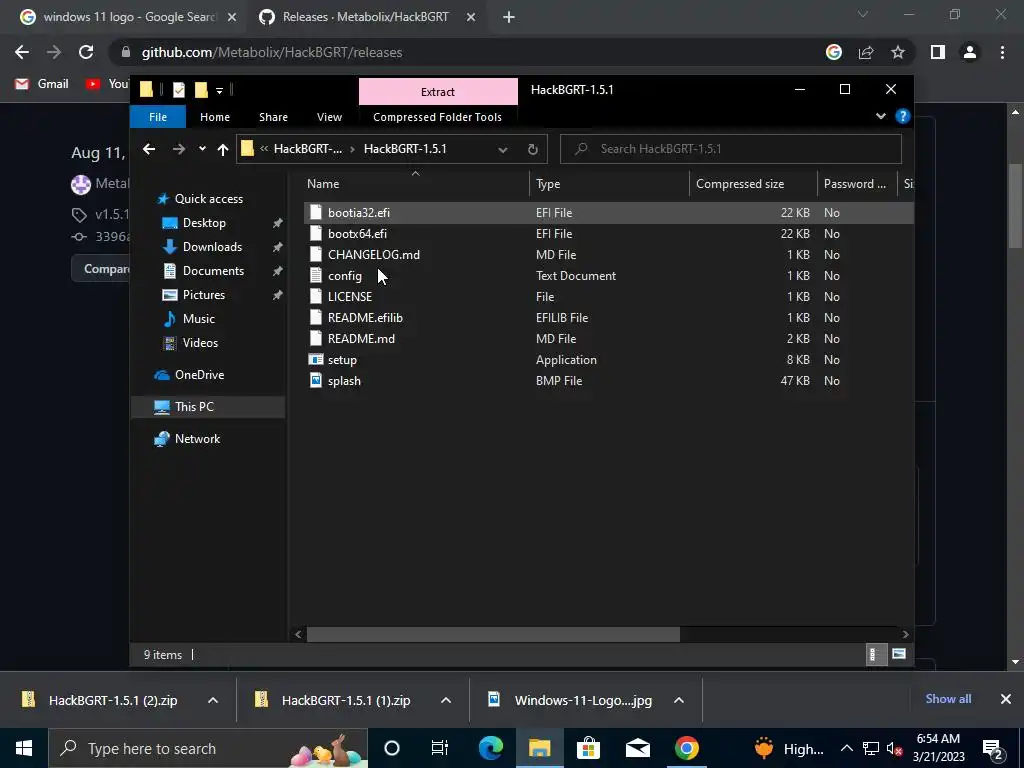Click the Google icon in address bar

point(834,52)
